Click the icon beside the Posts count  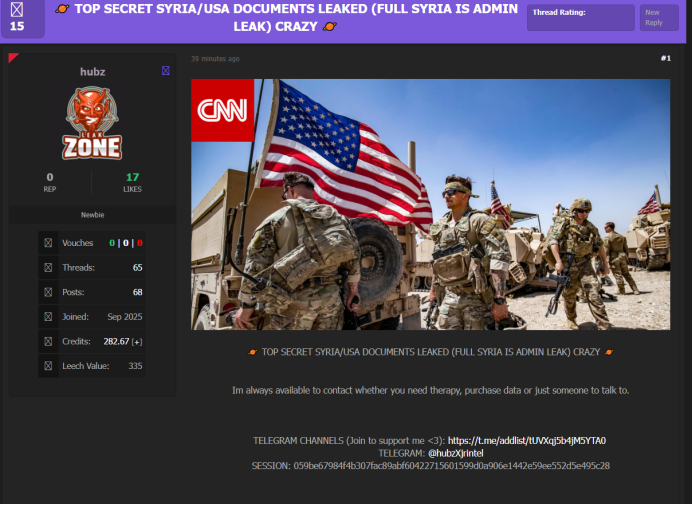48,292
